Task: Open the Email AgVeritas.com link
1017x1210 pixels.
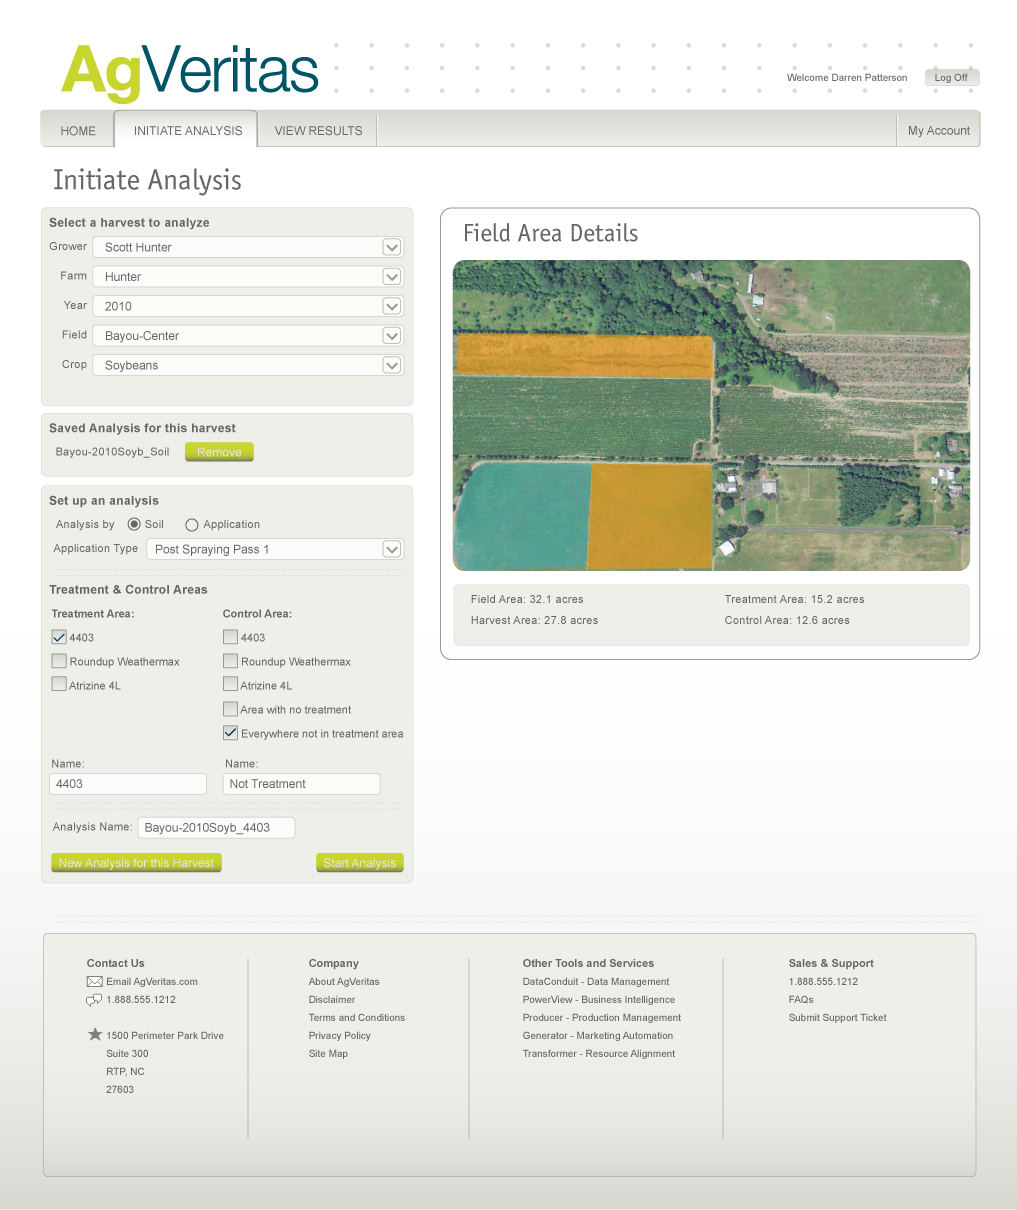Action: click(152, 982)
